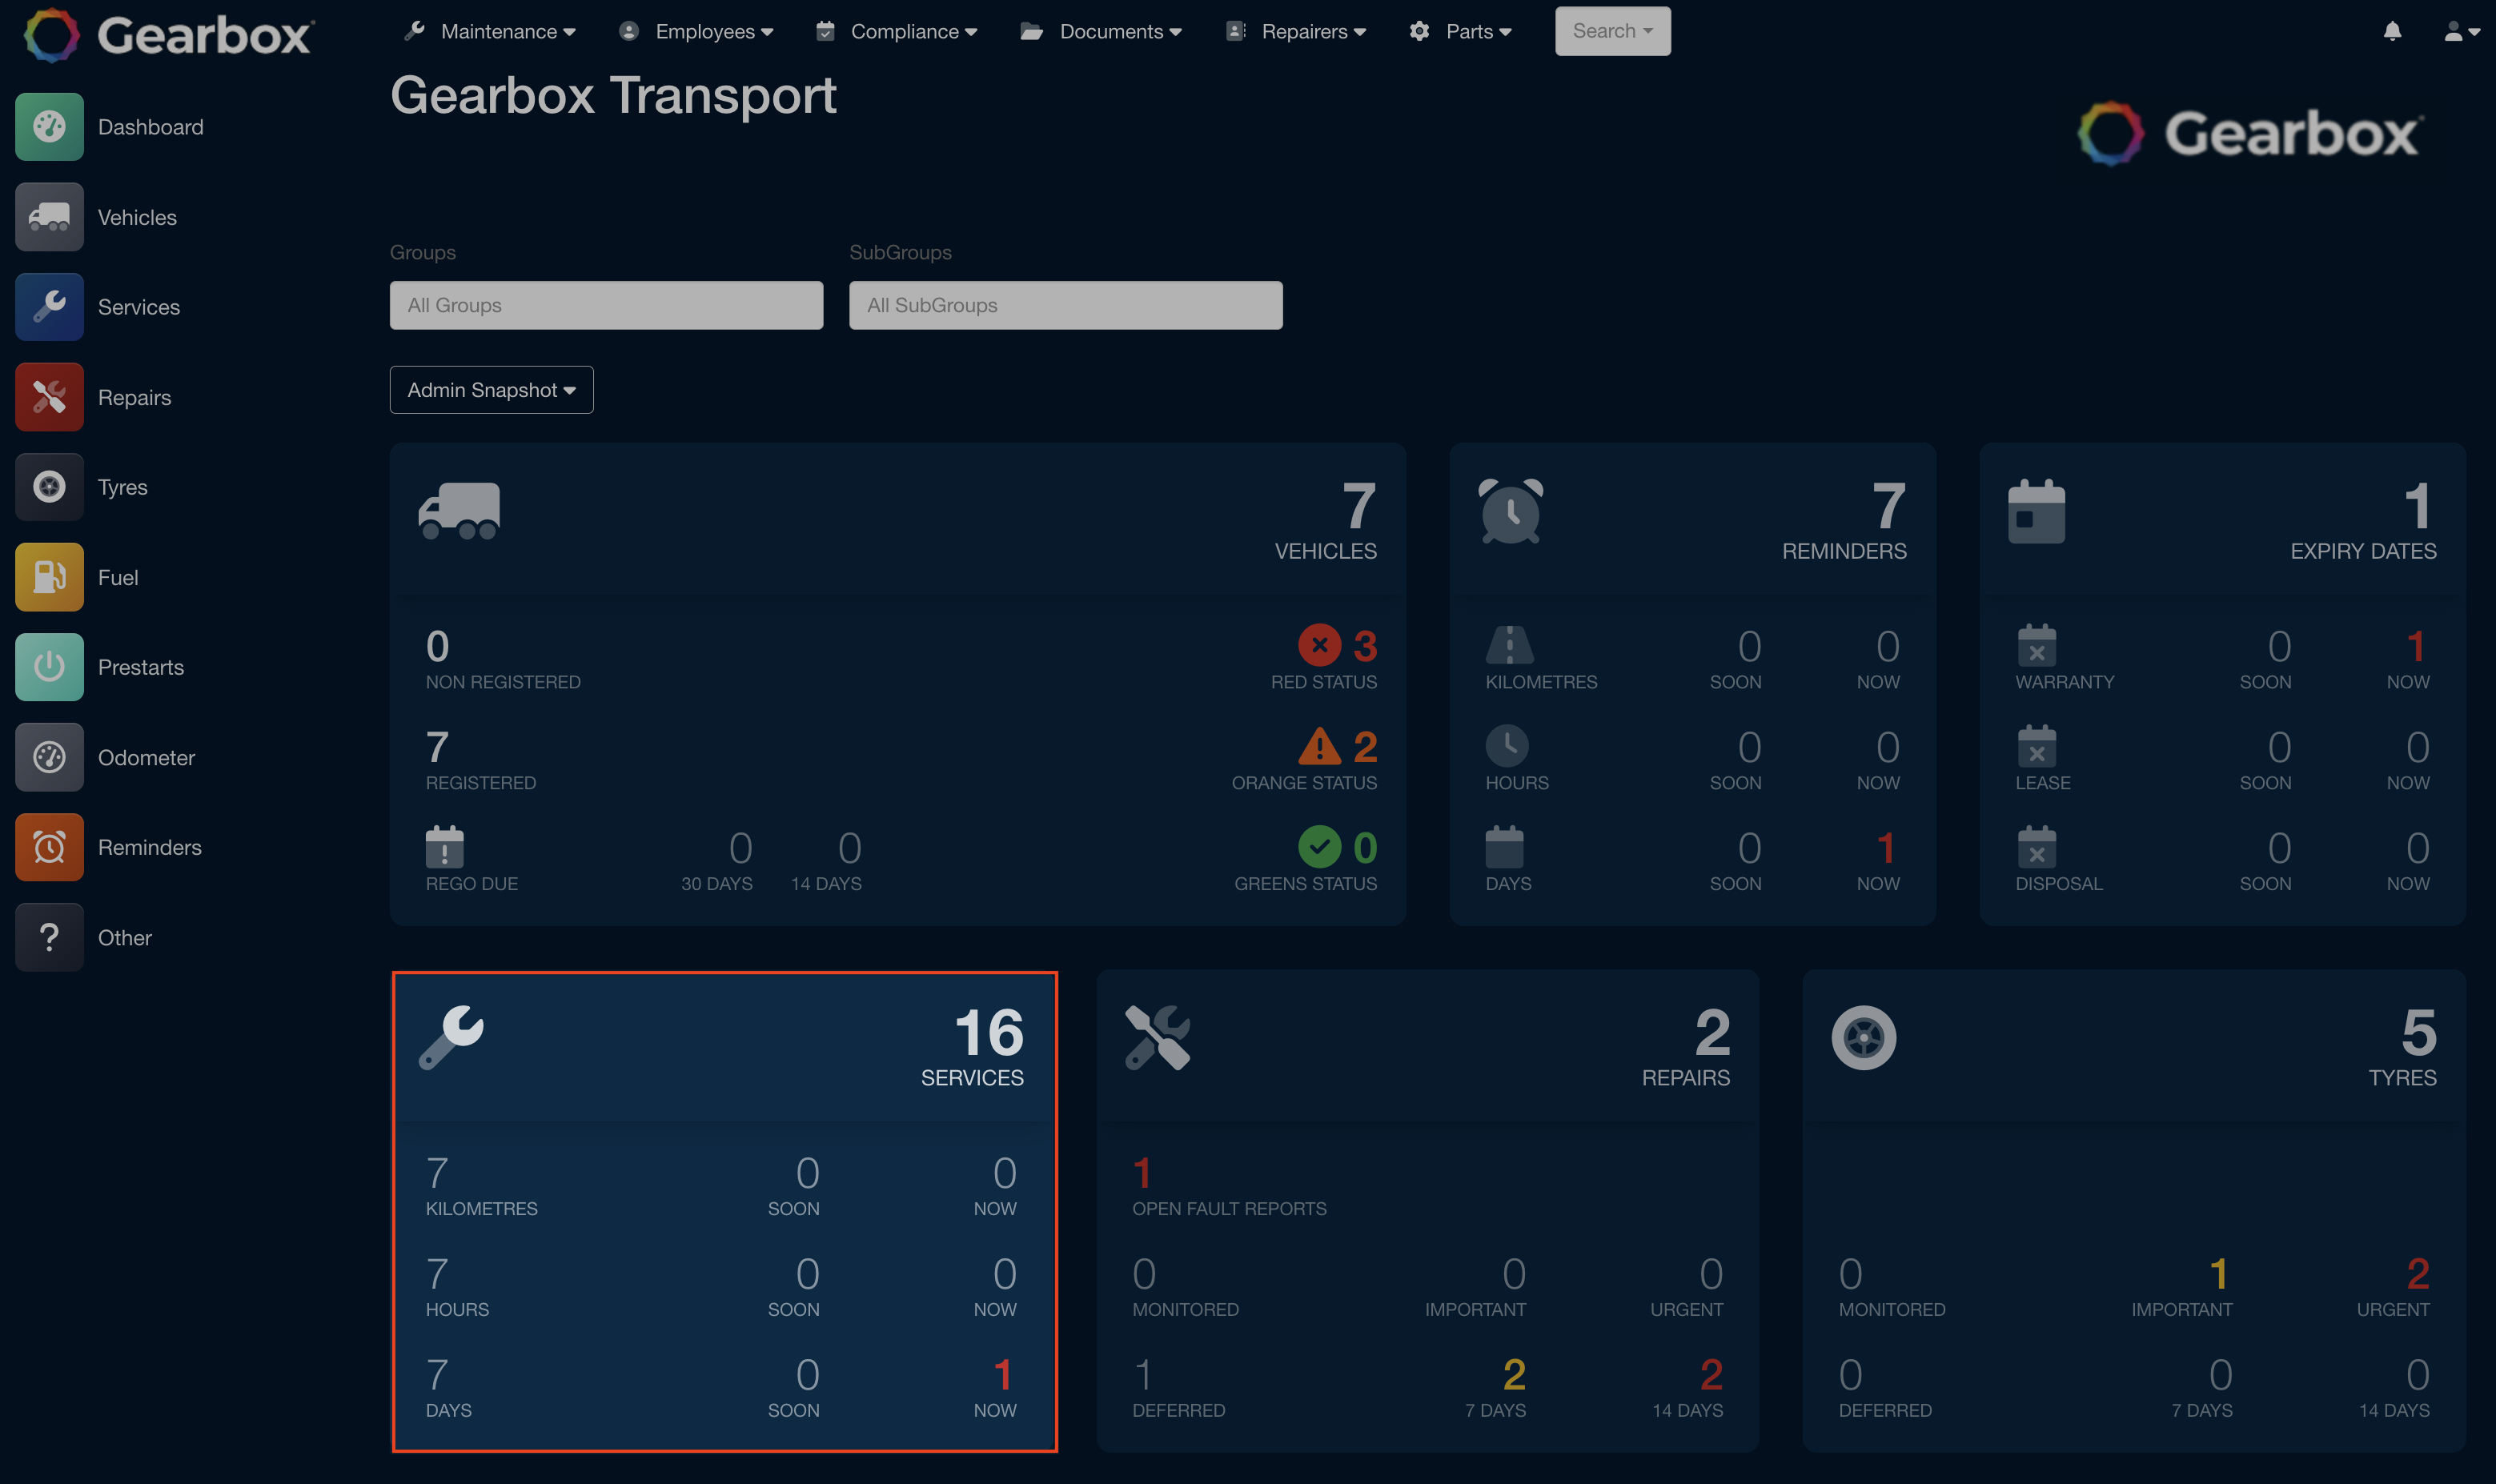This screenshot has height=1484, width=2496.
Task: Click the Days calendar icon in Reminders
Action: point(1504,847)
